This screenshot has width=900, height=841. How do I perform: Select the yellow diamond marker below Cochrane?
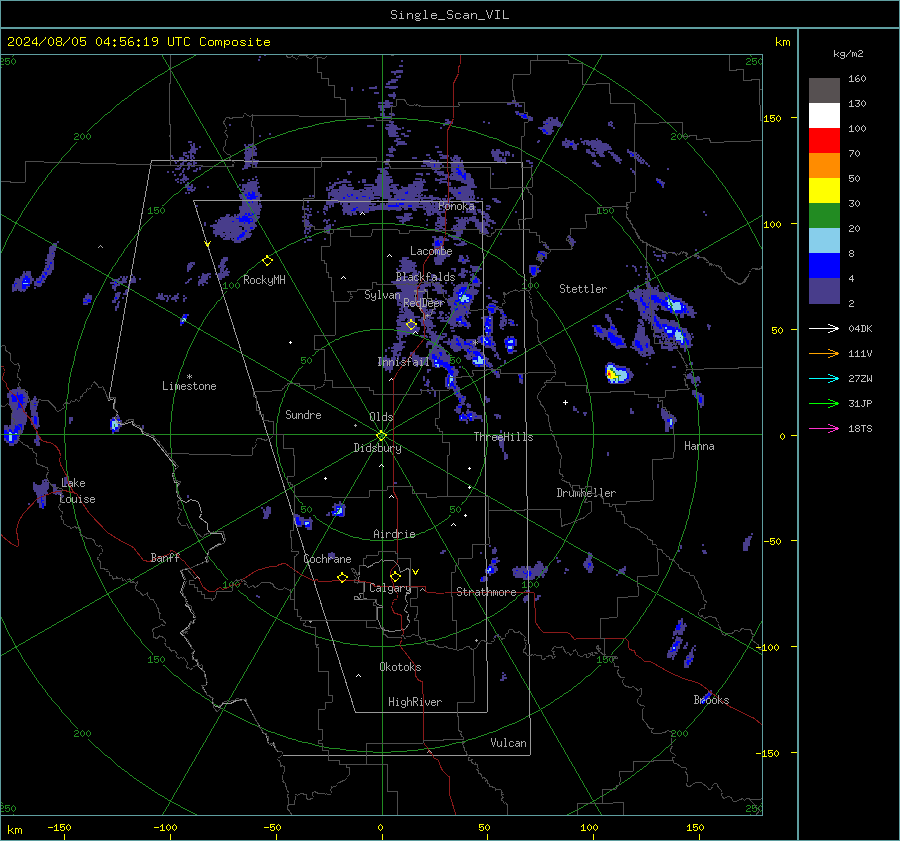pos(343,578)
